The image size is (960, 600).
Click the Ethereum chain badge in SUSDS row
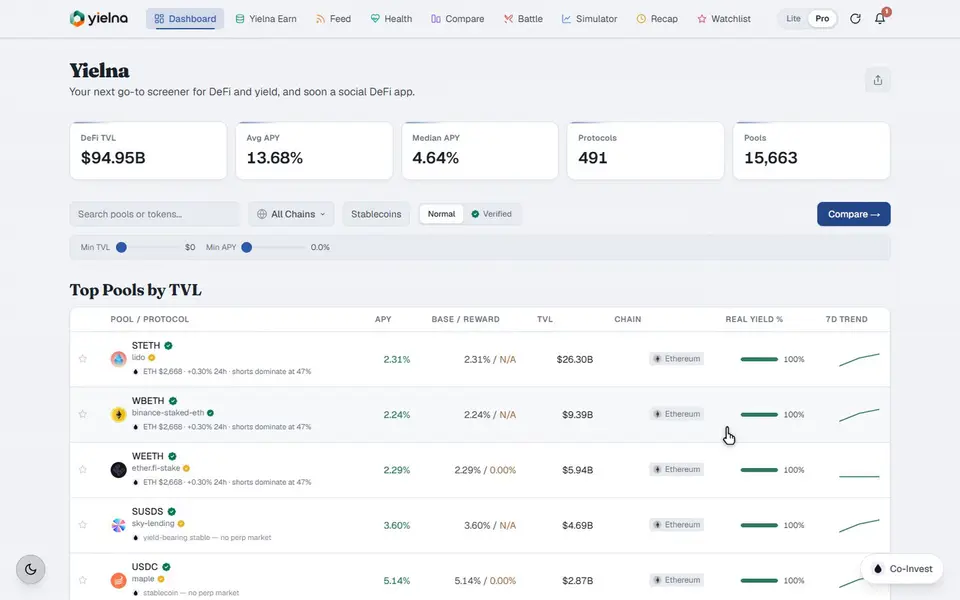(x=677, y=525)
